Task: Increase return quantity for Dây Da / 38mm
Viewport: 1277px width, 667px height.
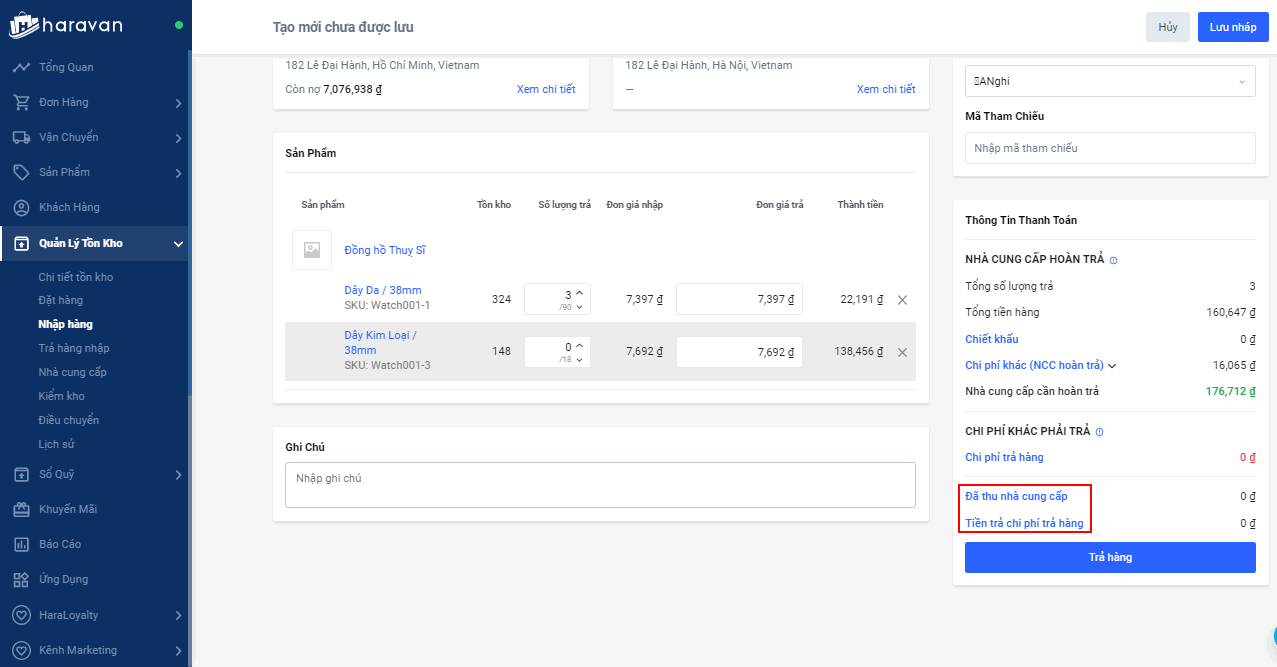Action: pyautogui.click(x=578, y=291)
